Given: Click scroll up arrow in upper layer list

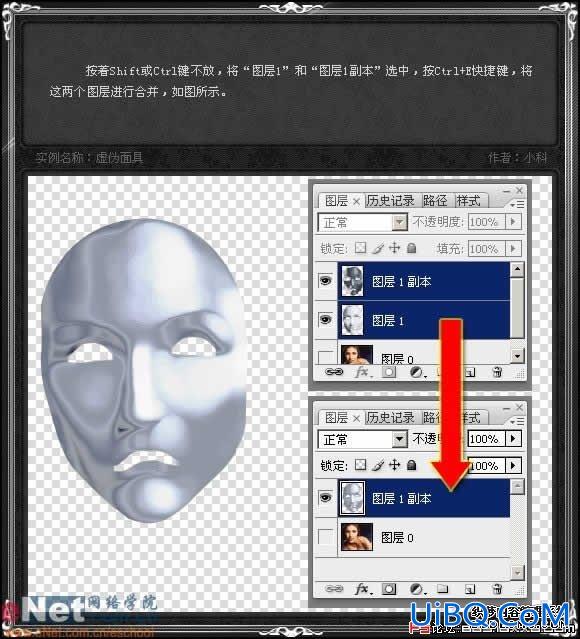Looking at the screenshot, I should (x=517, y=269).
